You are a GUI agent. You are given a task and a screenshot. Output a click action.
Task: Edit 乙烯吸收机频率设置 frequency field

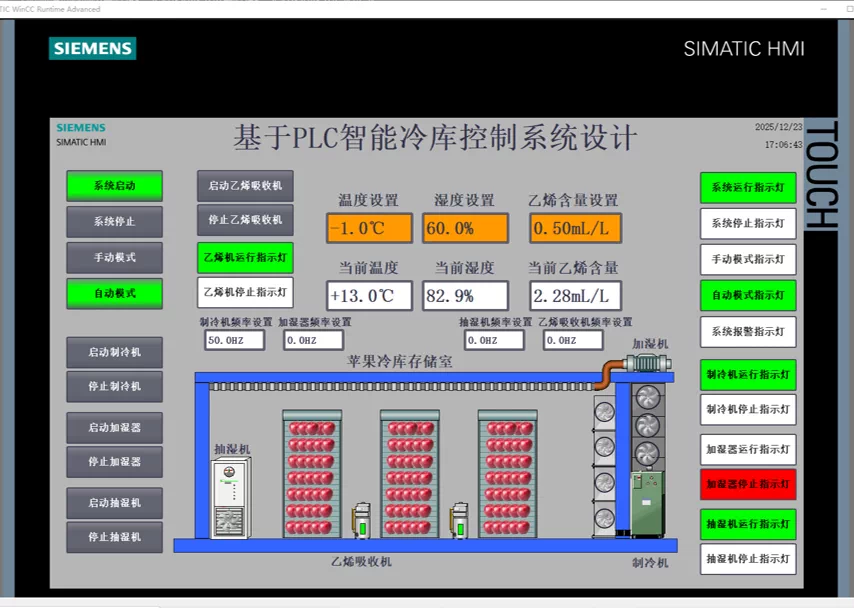click(574, 341)
